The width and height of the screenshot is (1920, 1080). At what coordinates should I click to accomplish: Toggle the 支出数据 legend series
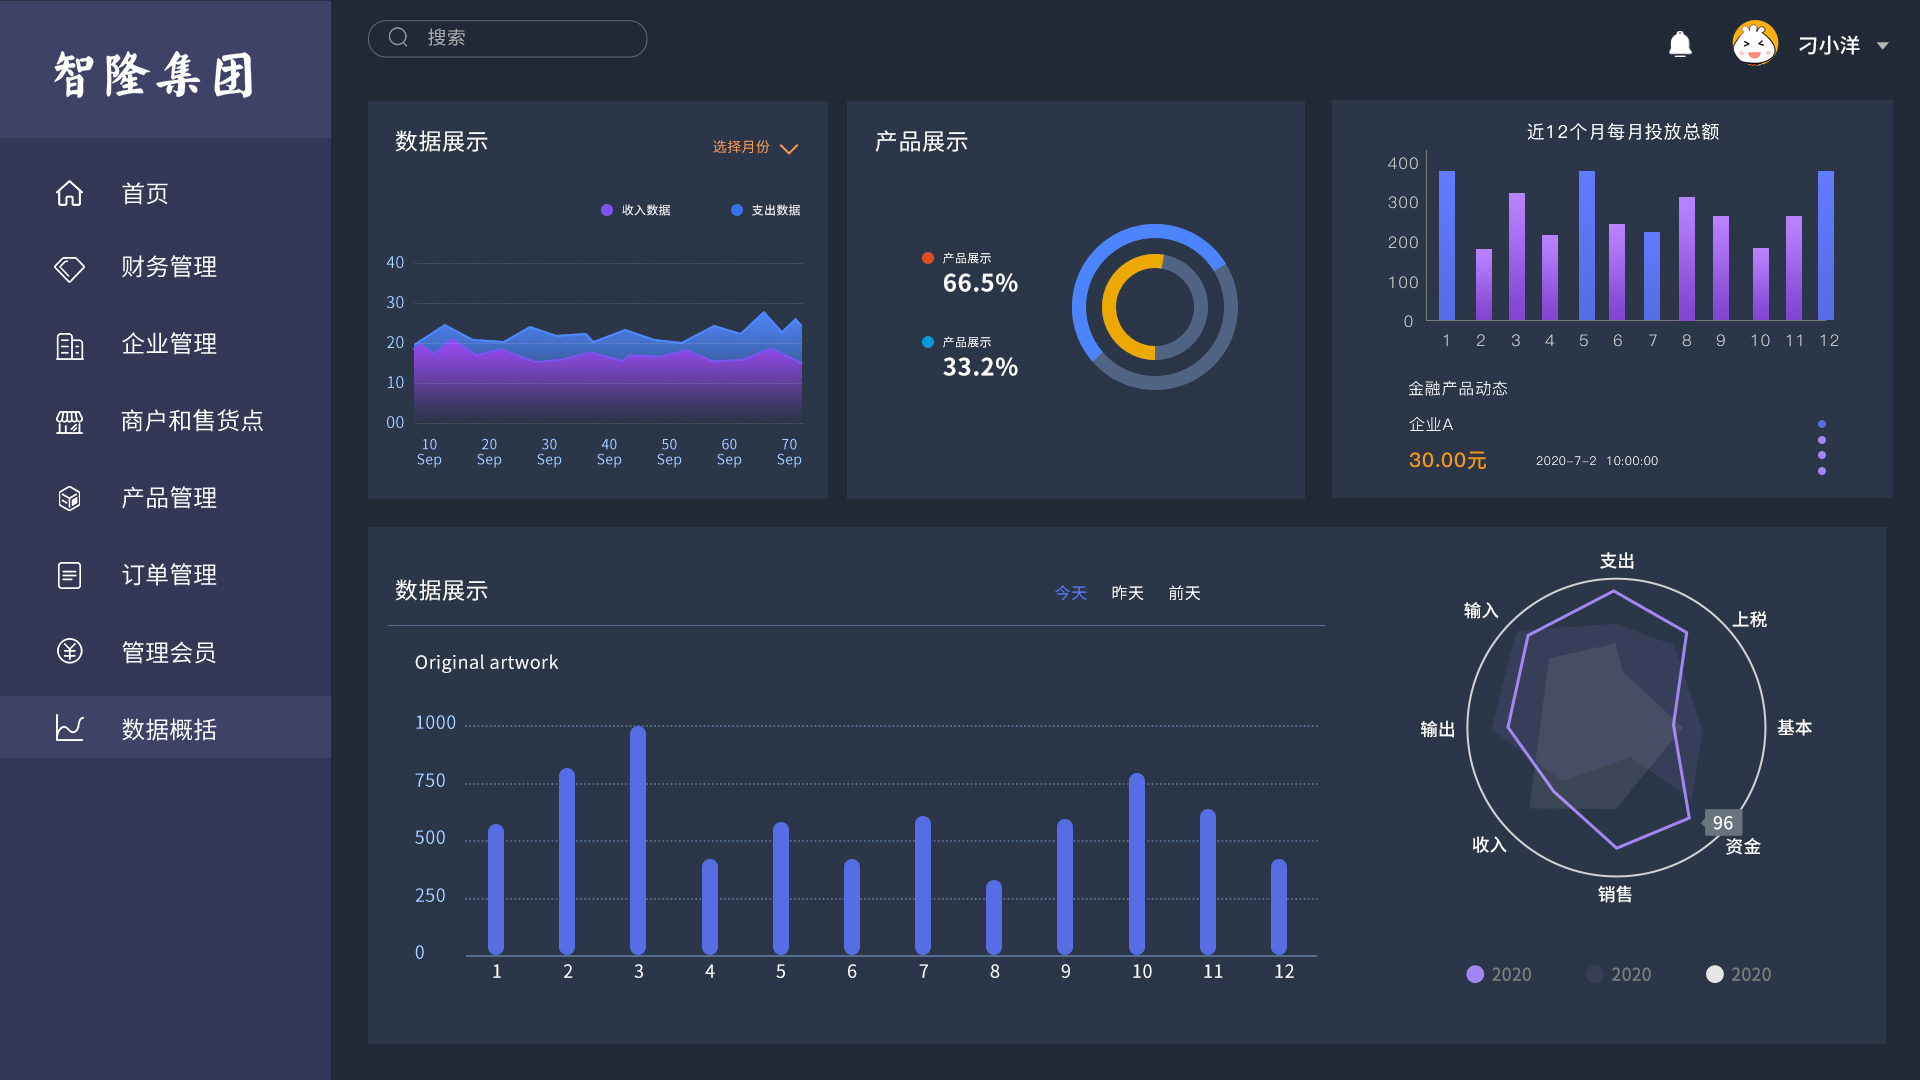[766, 210]
